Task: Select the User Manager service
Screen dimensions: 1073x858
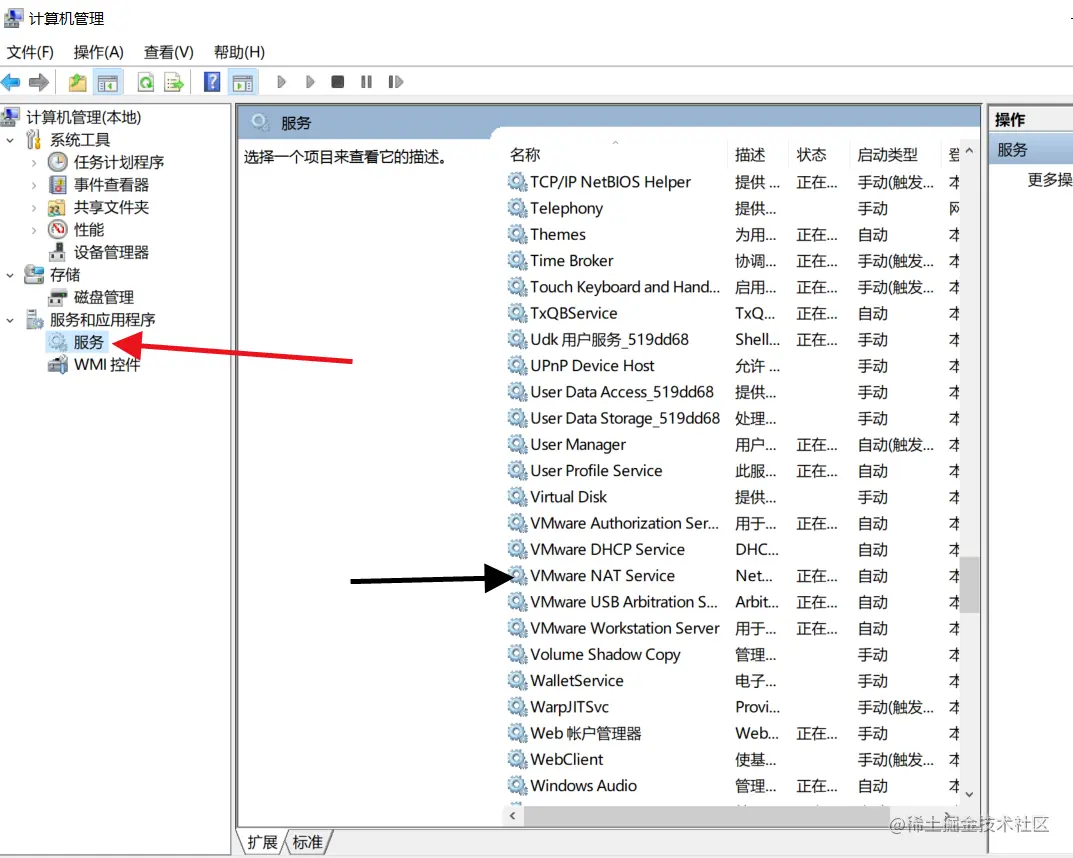Action: (x=732, y=445)
